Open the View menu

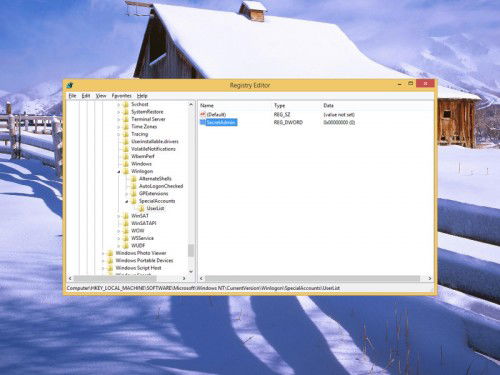101,96
